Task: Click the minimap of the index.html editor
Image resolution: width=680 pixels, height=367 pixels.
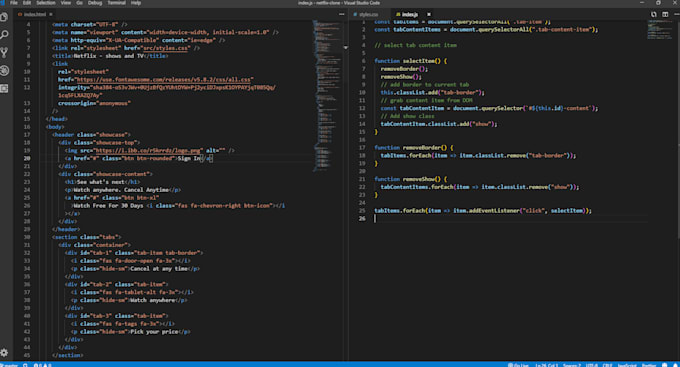Action: pos(327,95)
